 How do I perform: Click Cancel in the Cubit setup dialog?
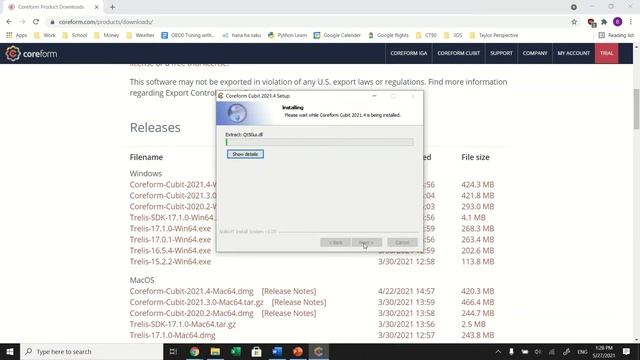point(402,242)
